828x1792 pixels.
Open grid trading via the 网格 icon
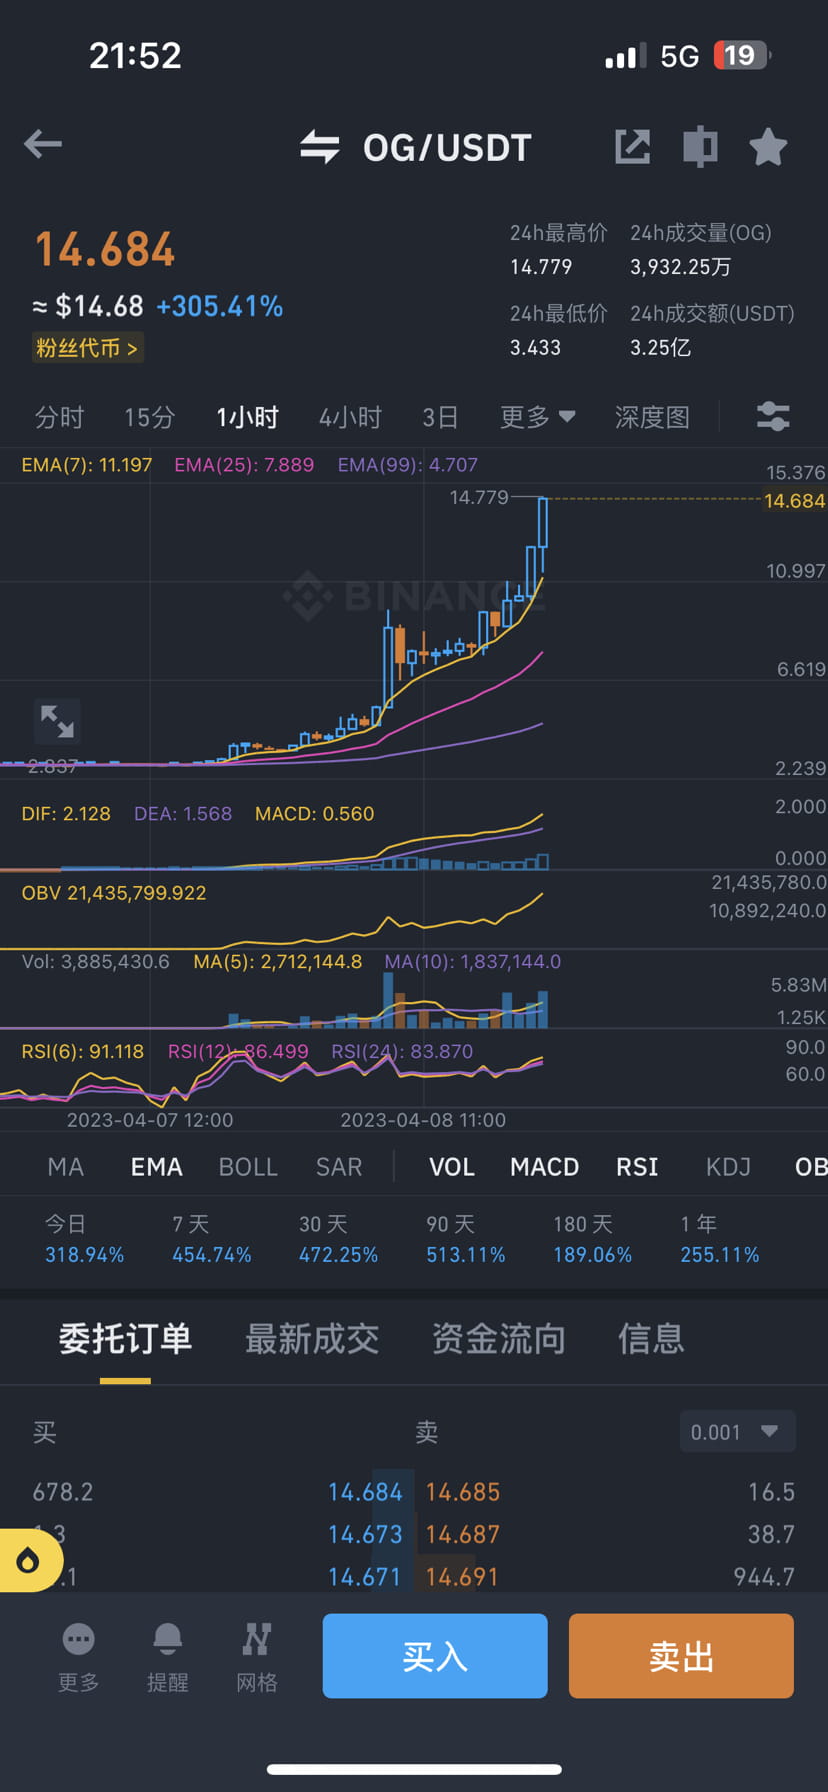pyautogui.click(x=256, y=1655)
